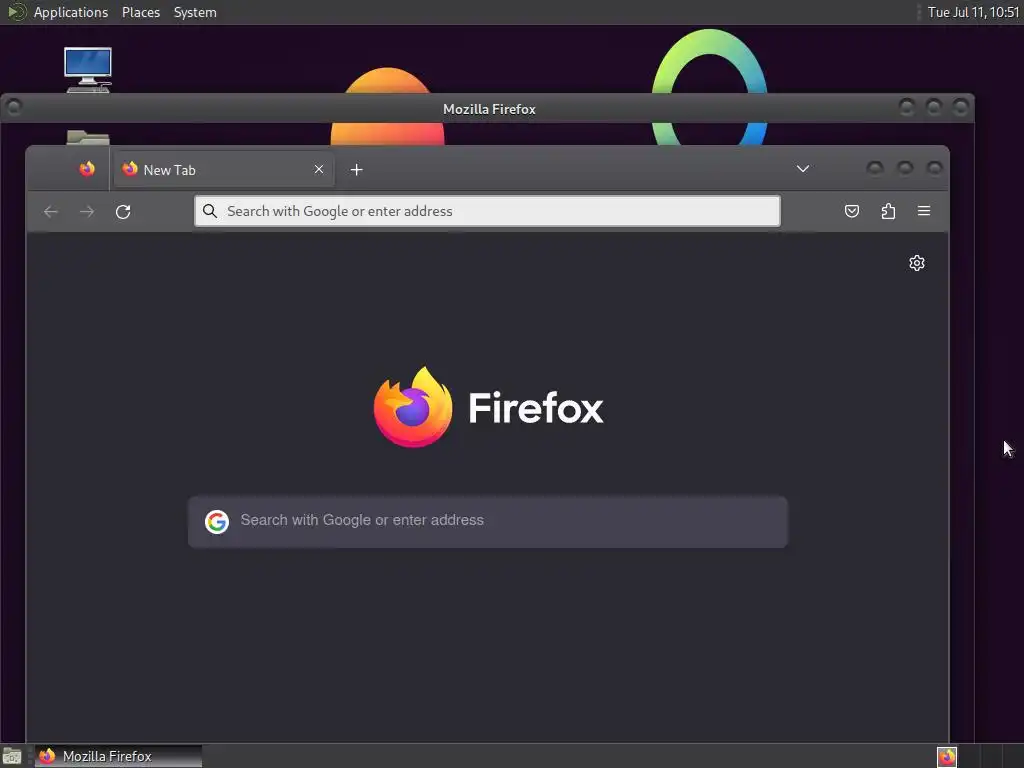
Task: Maximize the inner Firefox browser window
Action: [905, 168]
